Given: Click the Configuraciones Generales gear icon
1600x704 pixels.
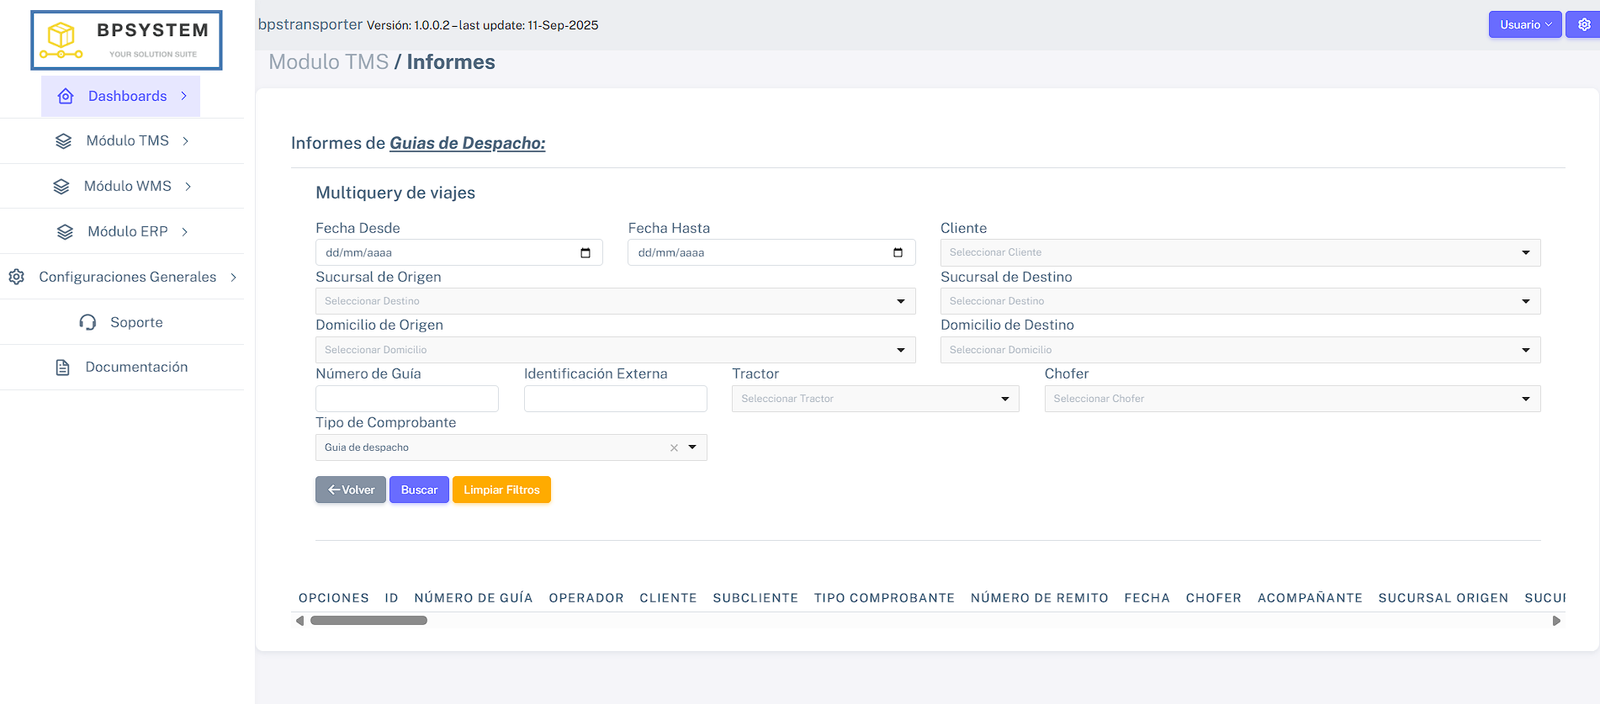Looking at the screenshot, I should pos(17,277).
